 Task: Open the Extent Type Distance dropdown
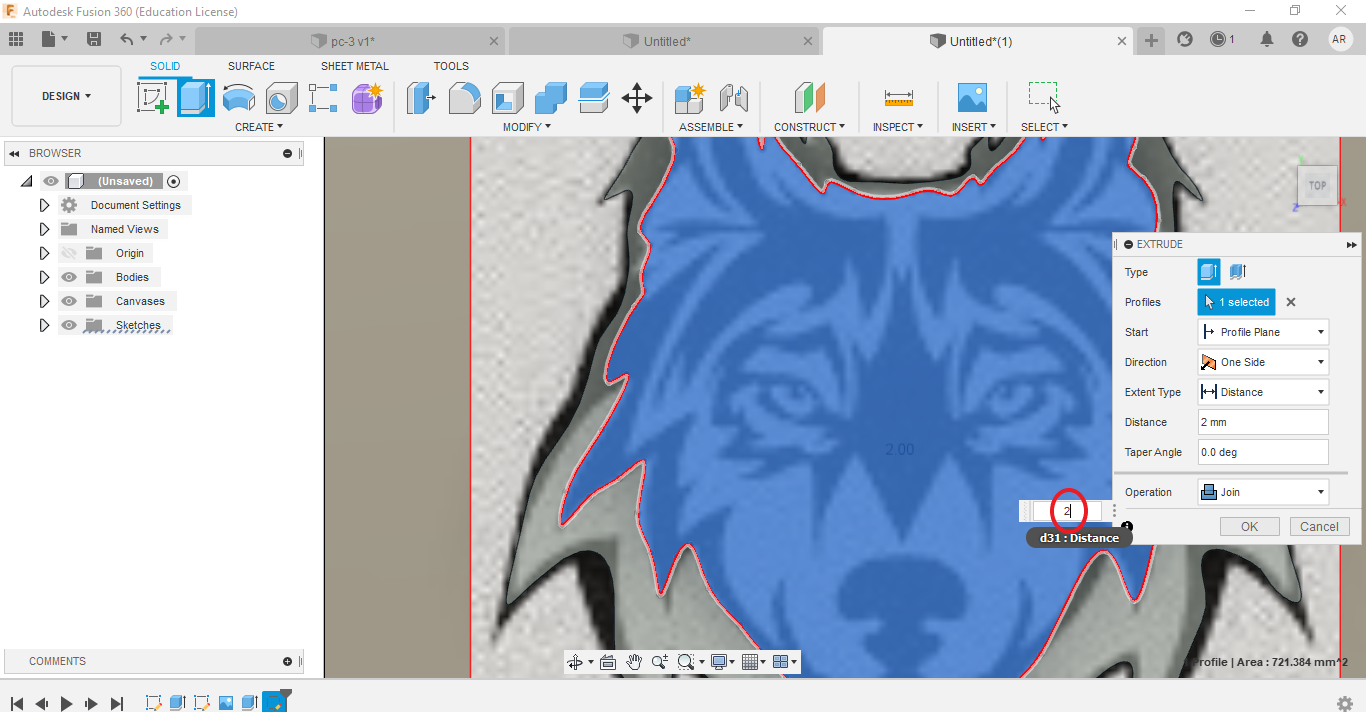click(1263, 392)
